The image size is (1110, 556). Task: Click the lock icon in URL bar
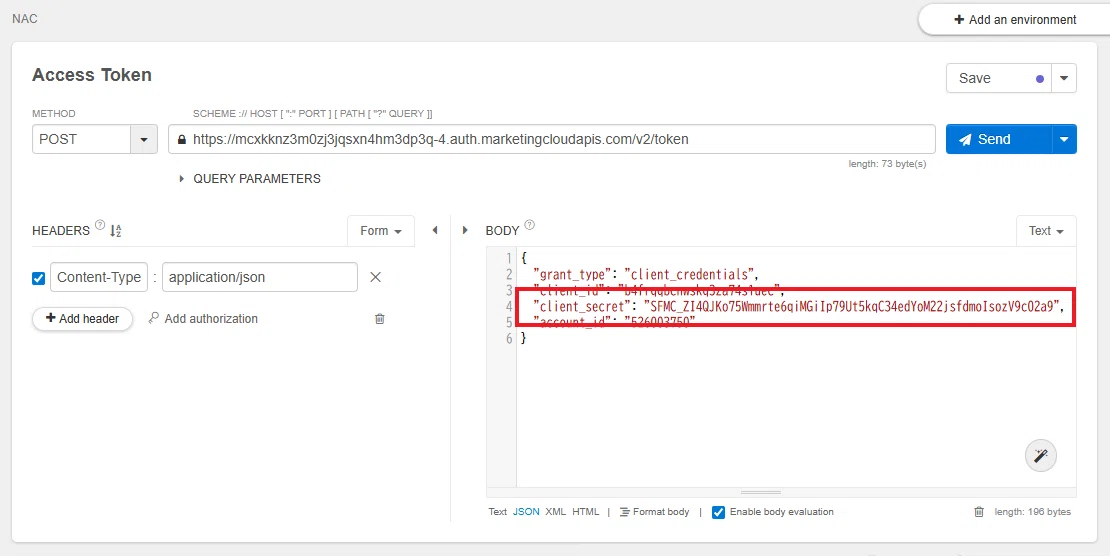(x=182, y=140)
